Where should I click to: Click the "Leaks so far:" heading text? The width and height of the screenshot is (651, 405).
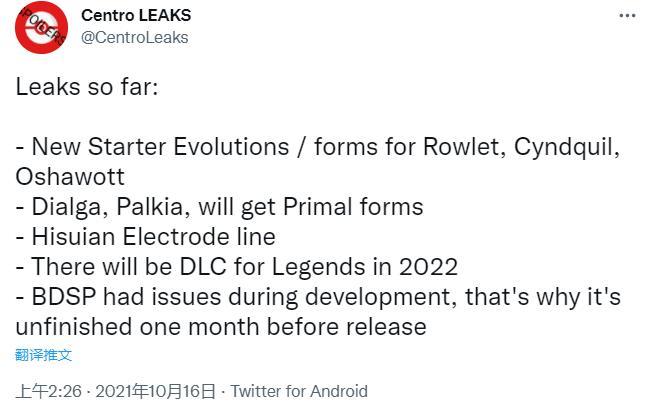click(86, 87)
